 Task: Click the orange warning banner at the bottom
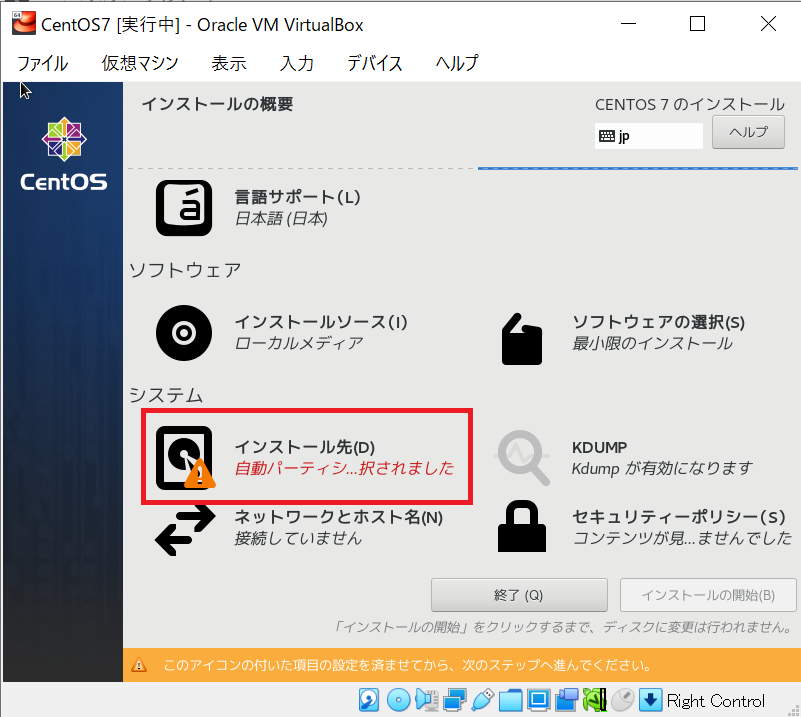pos(400,664)
